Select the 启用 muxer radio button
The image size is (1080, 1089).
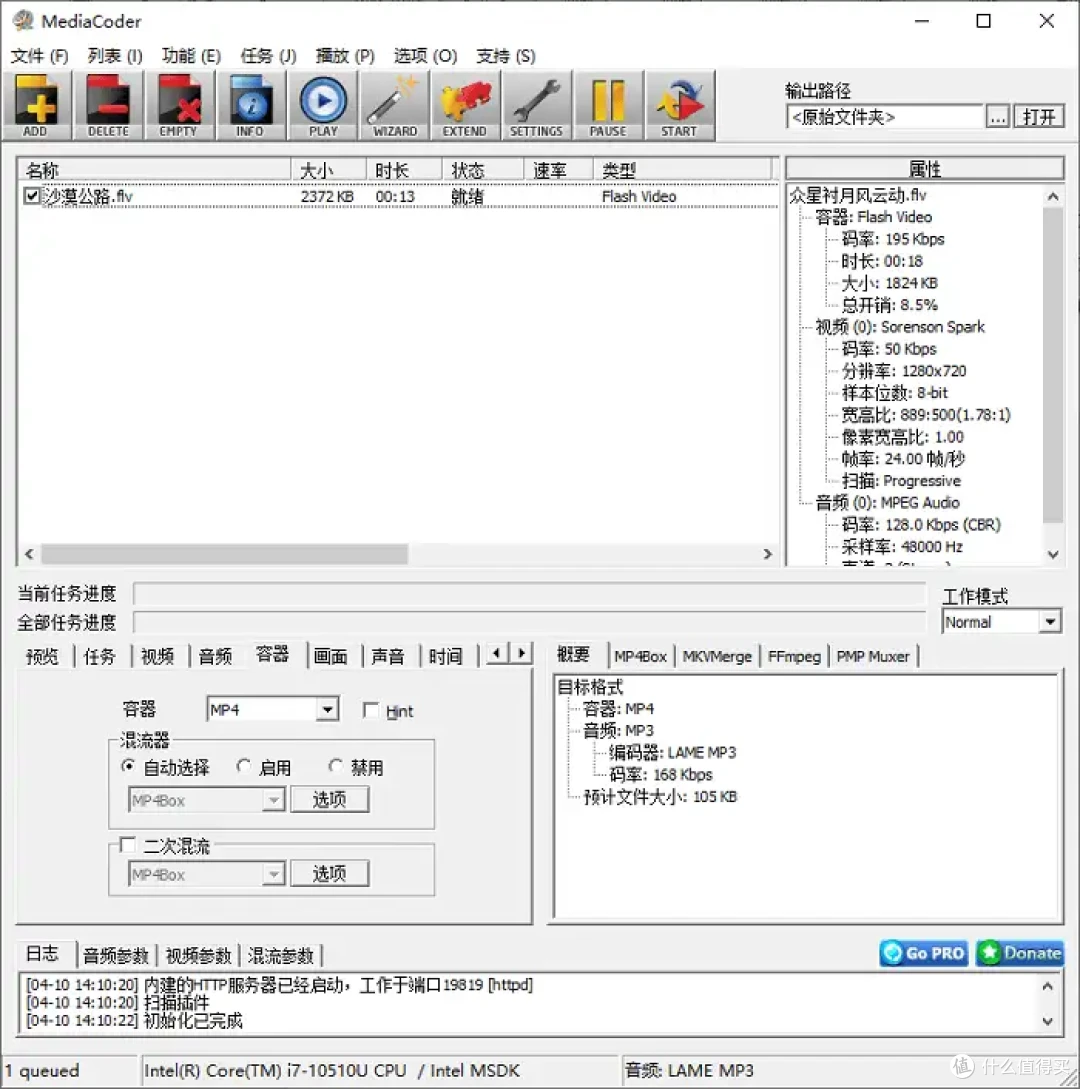[x=244, y=766]
